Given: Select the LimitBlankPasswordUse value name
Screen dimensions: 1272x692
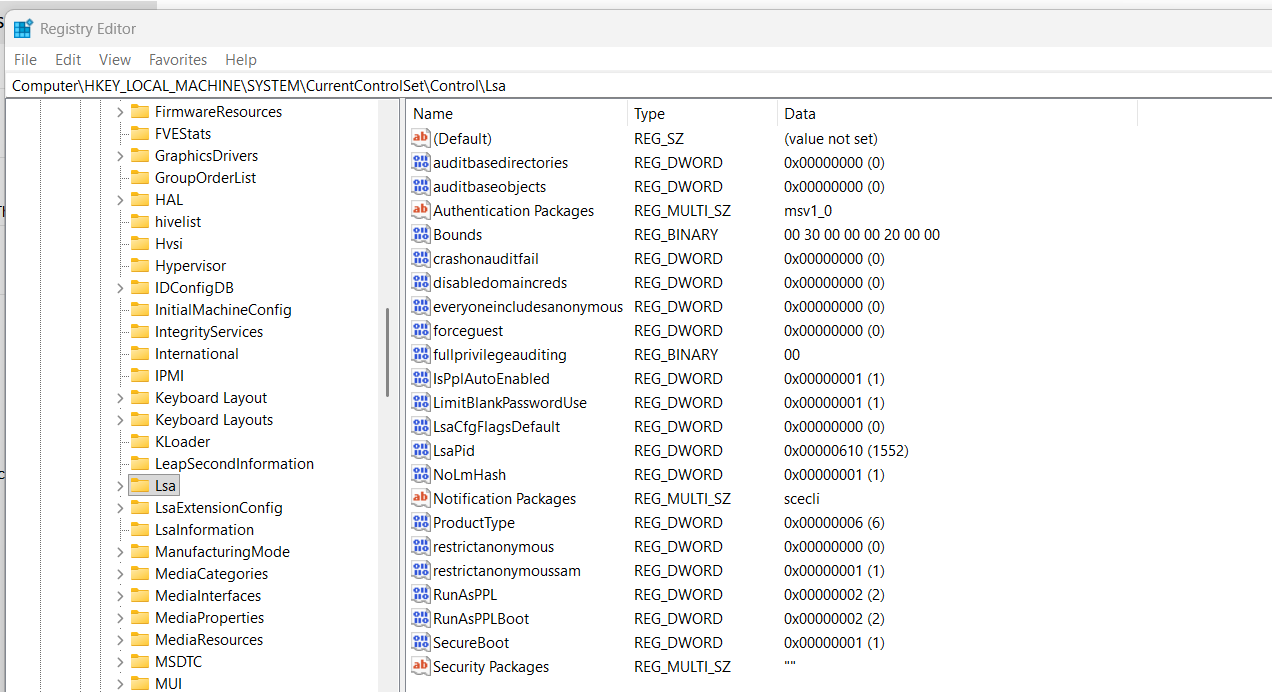Looking at the screenshot, I should (x=510, y=403).
